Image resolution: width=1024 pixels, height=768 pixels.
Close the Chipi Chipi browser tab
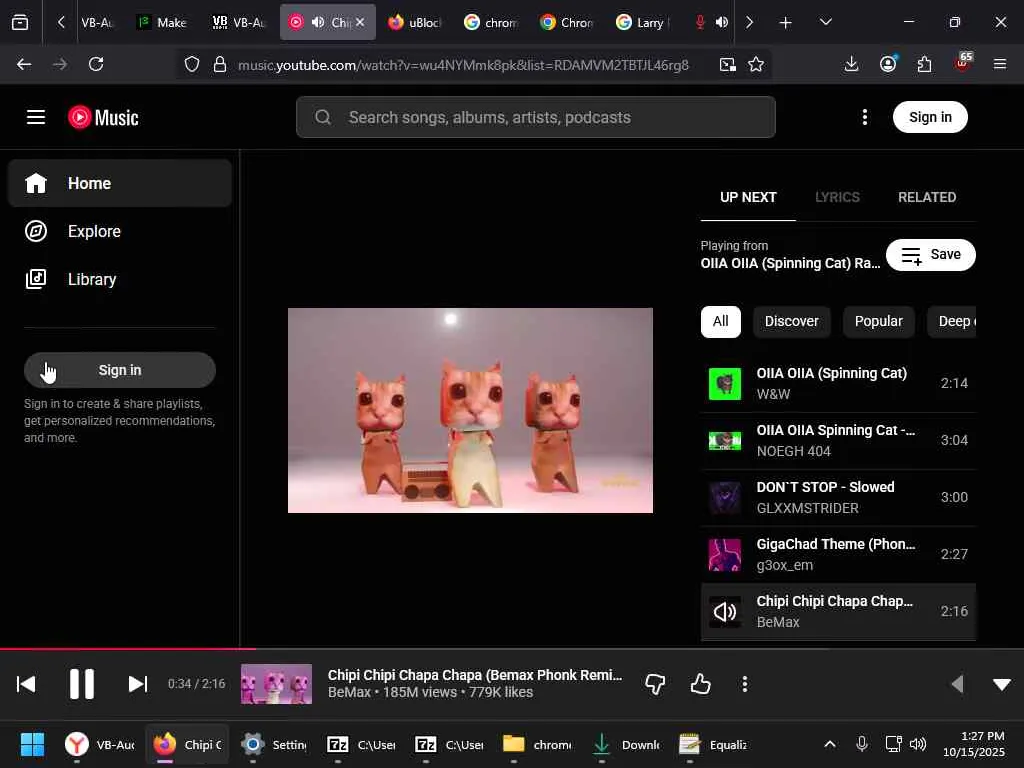[x=360, y=22]
